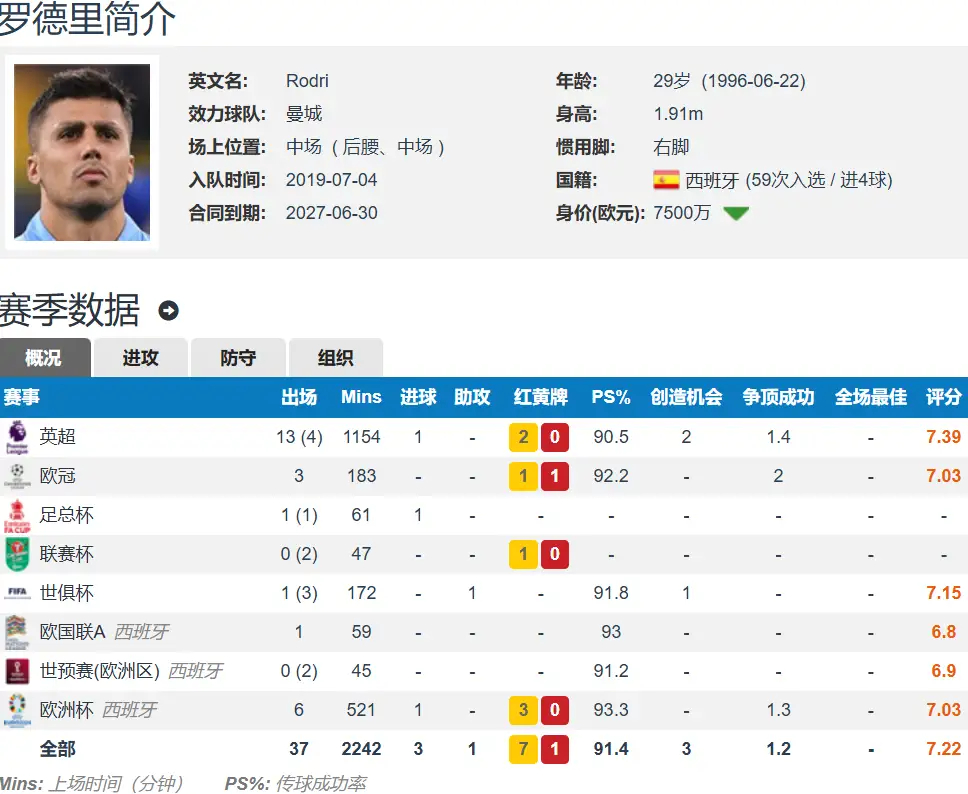Click the World Cup qualifier (世预赛) icon
Screen dimensions: 968x794
pyautogui.click(x=18, y=671)
